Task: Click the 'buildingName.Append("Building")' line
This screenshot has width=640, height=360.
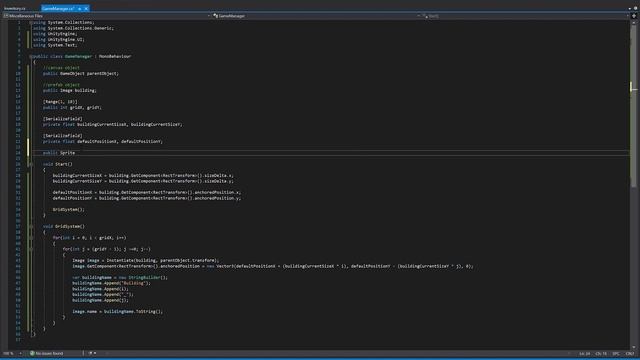Action: tap(111, 283)
